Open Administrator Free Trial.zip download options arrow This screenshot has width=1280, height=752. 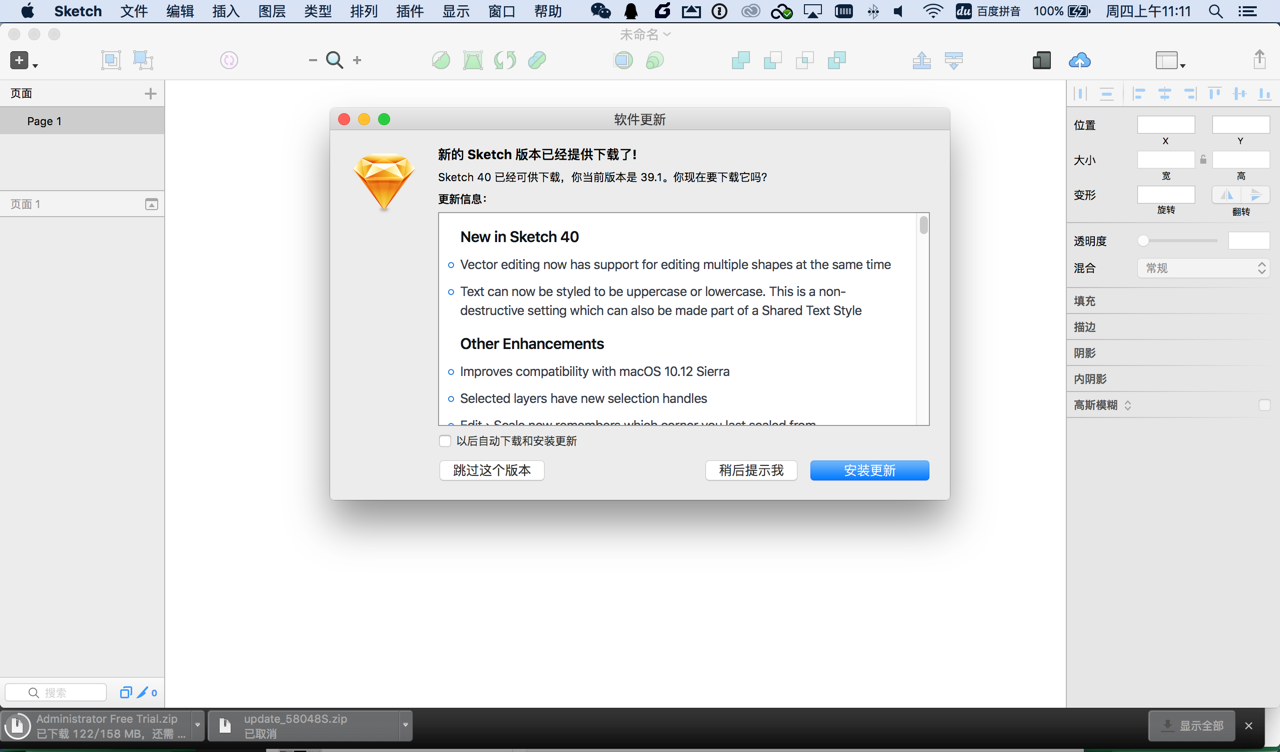[198, 725]
